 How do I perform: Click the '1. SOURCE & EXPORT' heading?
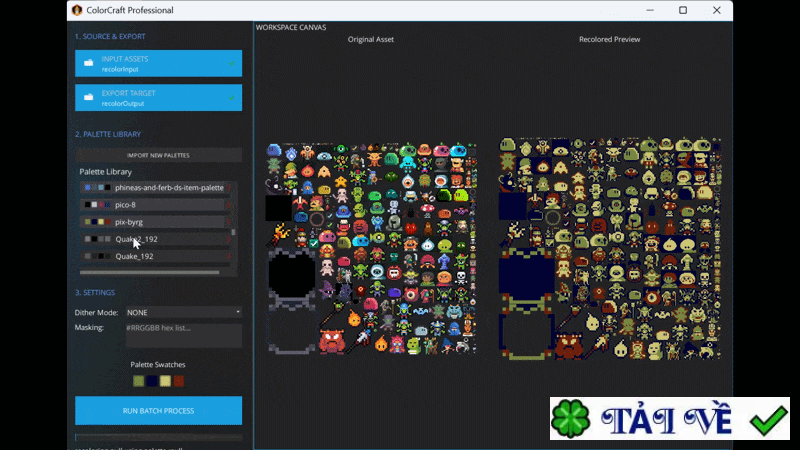pos(110,36)
